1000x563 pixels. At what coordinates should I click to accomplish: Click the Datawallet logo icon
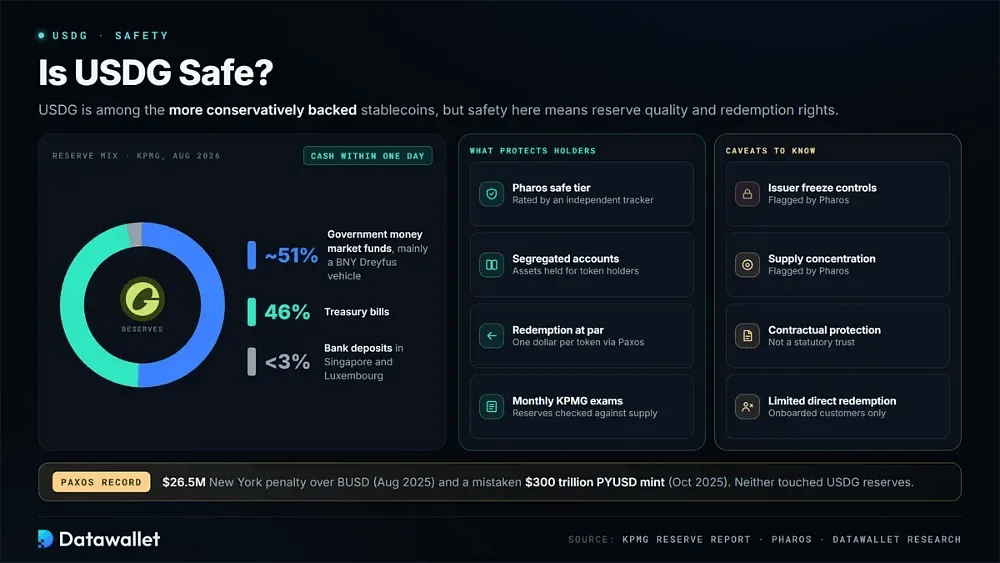45,539
